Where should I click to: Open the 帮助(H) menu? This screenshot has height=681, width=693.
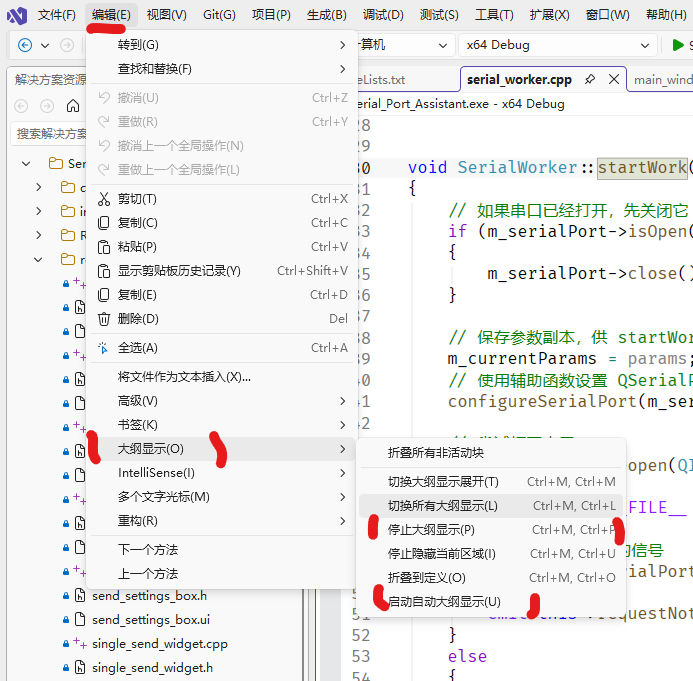click(x=666, y=15)
